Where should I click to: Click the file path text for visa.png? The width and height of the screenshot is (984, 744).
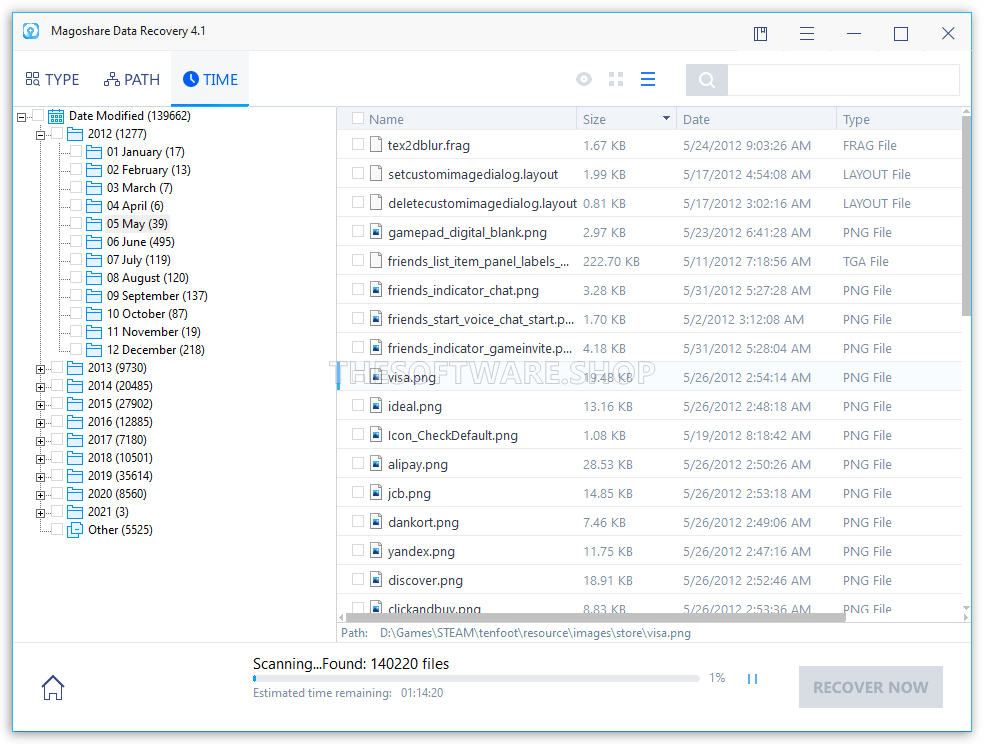[535, 633]
